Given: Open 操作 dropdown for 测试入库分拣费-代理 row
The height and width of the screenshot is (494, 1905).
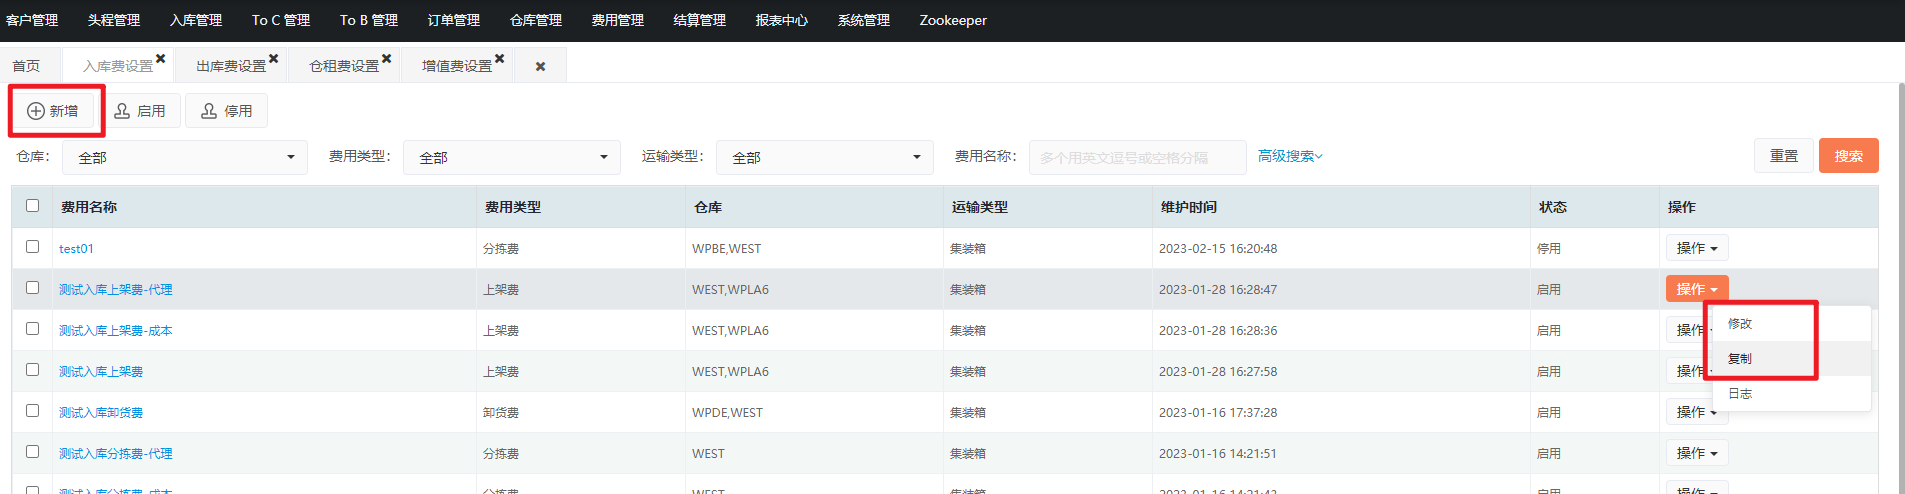Looking at the screenshot, I should click(1697, 453).
